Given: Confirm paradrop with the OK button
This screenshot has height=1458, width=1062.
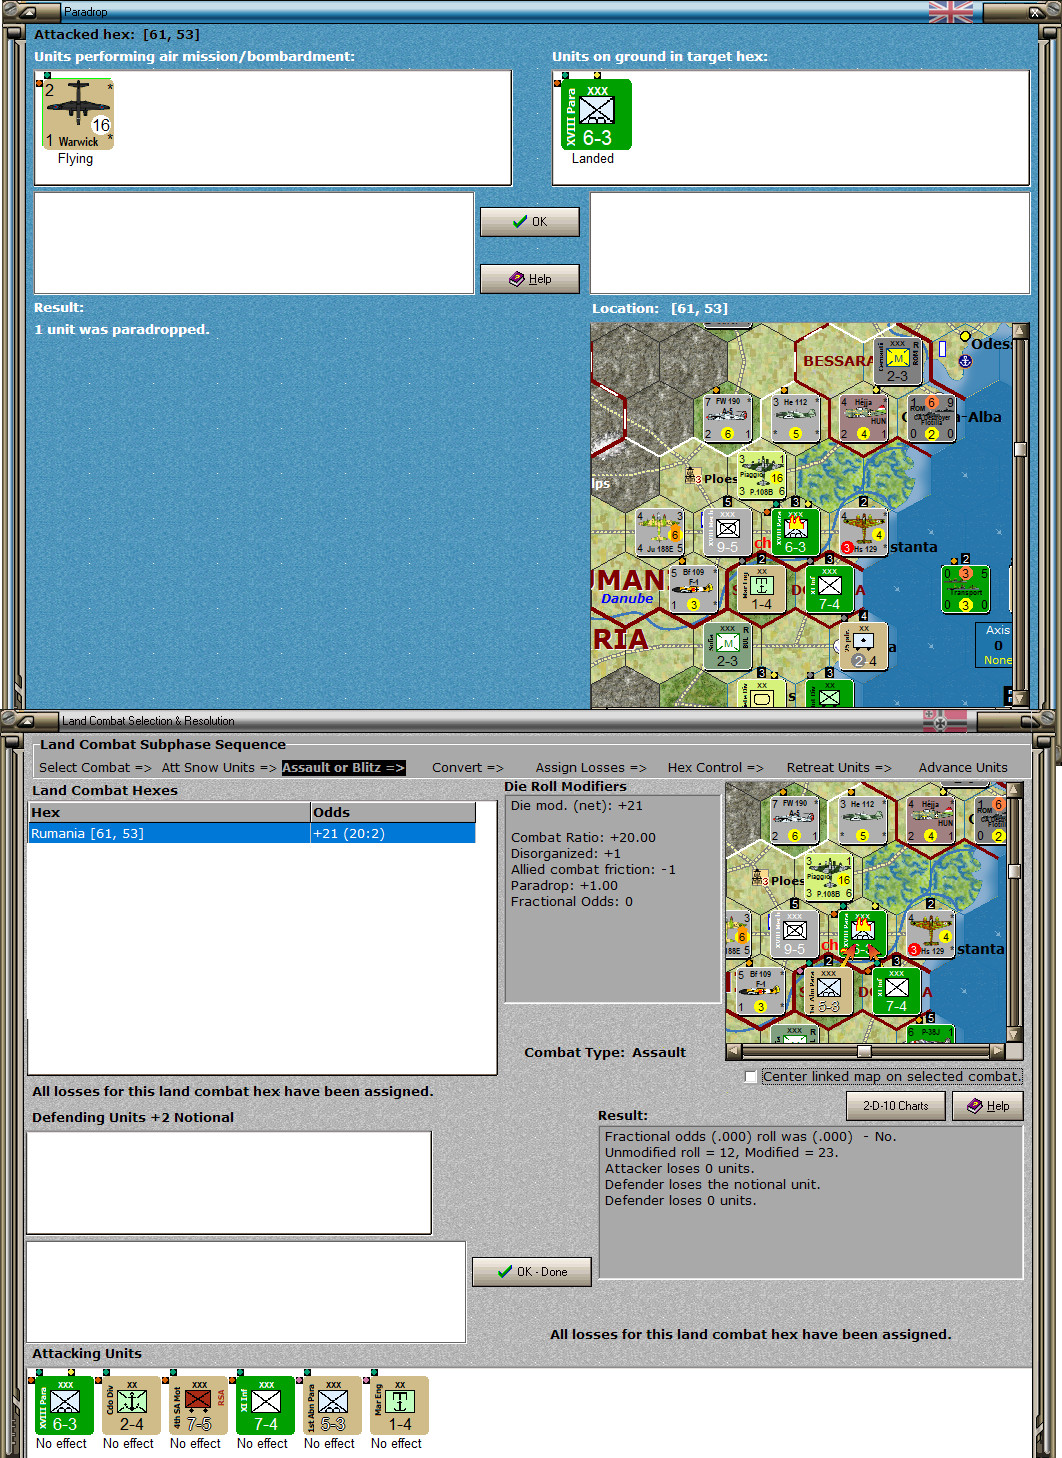Looking at the screenshot, I should coord(530,222).
